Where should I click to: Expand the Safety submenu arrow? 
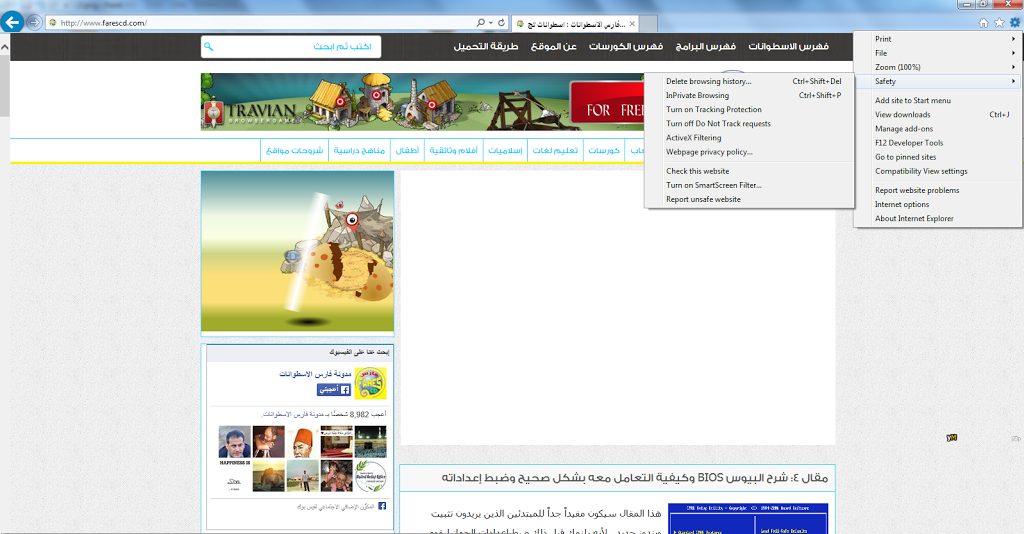[1014, 82]
